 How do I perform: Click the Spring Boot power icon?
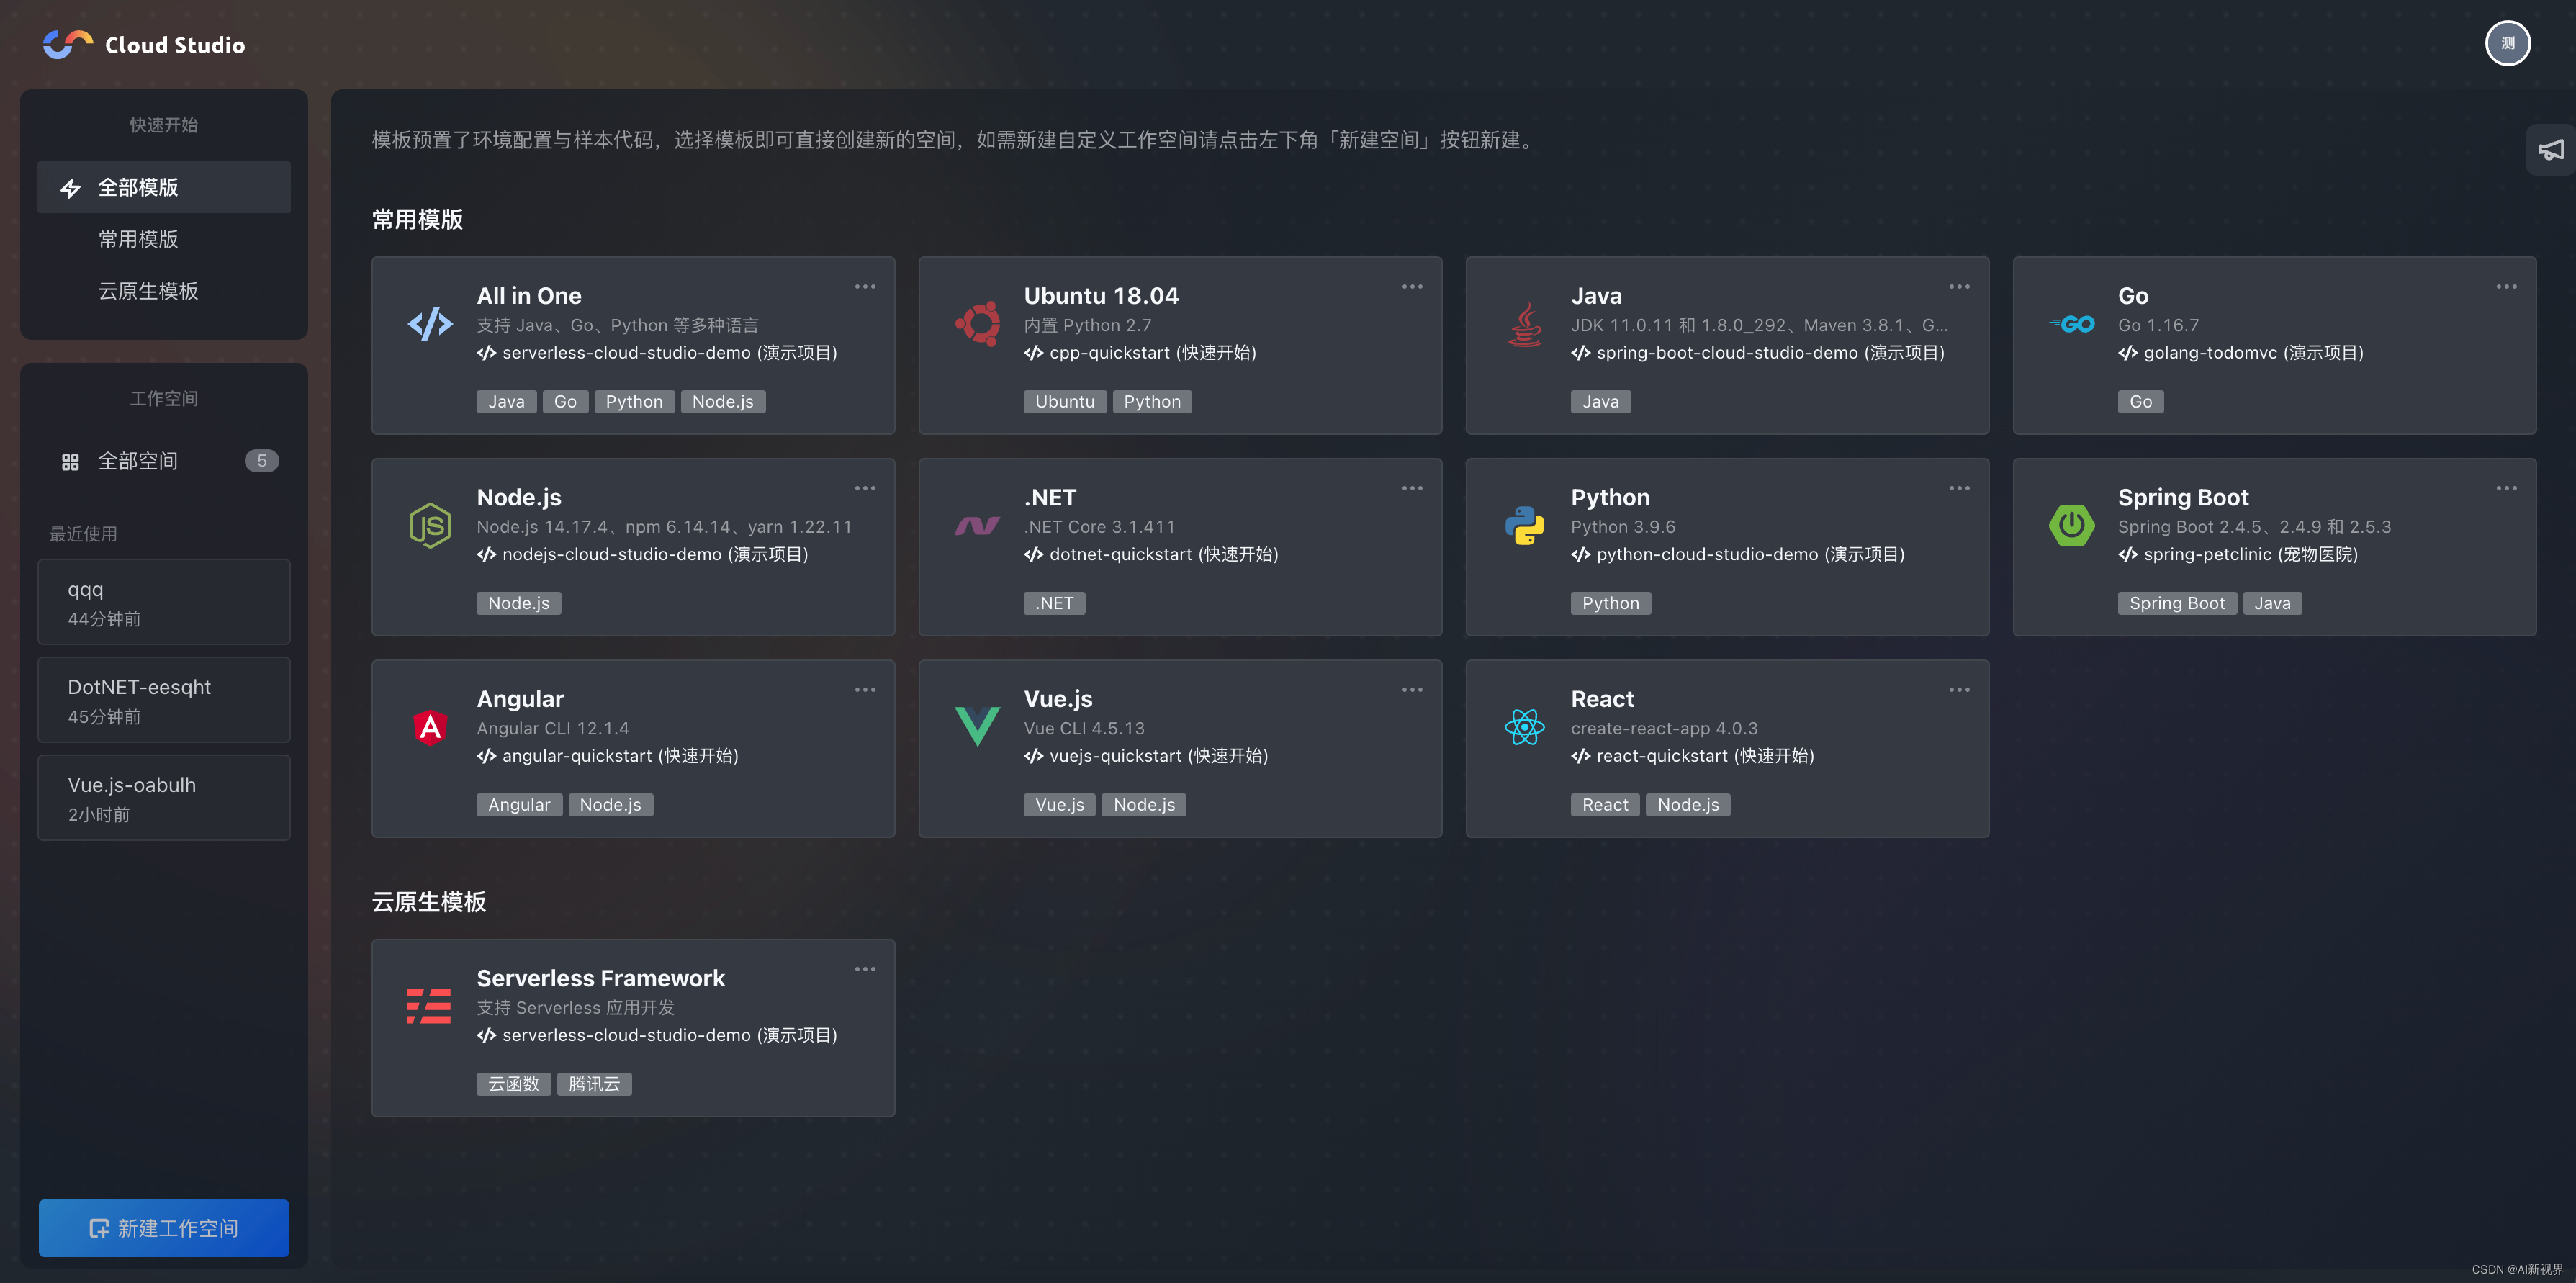pyautogui.click(x=2071, y=526)
